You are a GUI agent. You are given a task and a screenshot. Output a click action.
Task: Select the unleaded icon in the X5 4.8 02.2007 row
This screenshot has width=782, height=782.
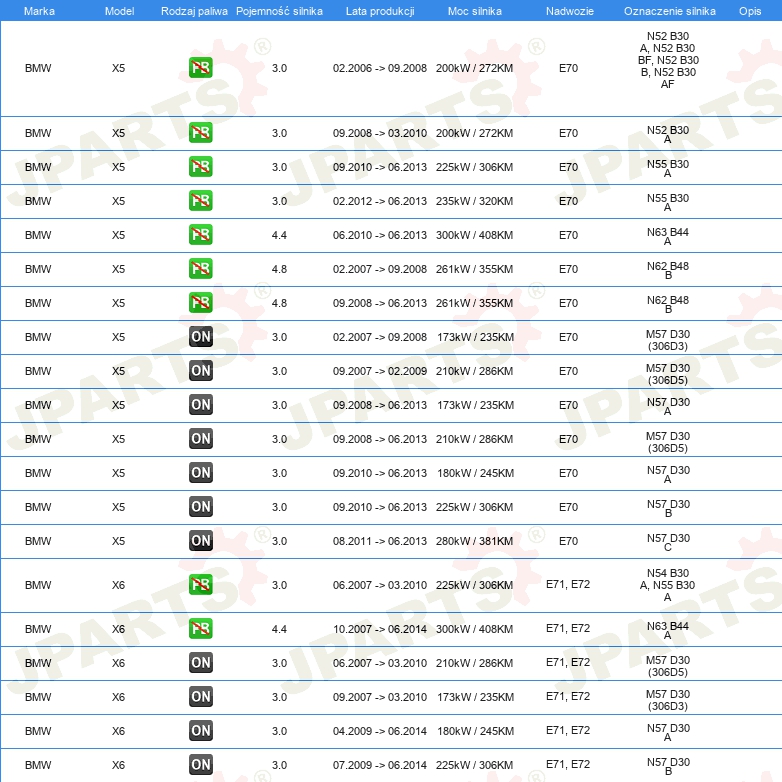tap(200, 268)
